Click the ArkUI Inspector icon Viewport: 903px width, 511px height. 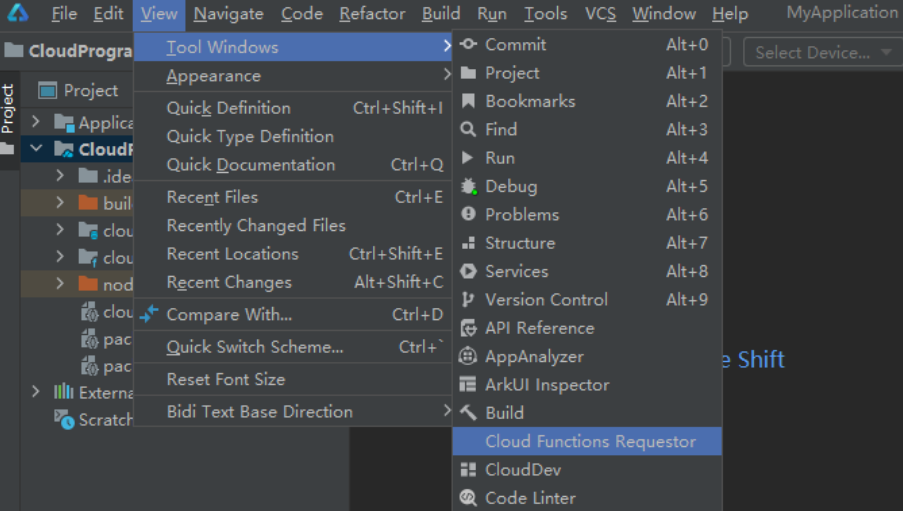click(468, 384)
